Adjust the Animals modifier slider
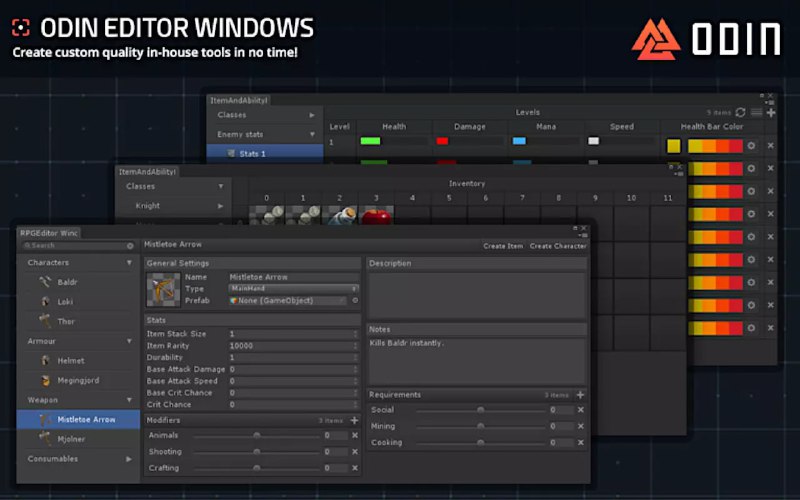This screenshot has height=500, width=800. 256,436
